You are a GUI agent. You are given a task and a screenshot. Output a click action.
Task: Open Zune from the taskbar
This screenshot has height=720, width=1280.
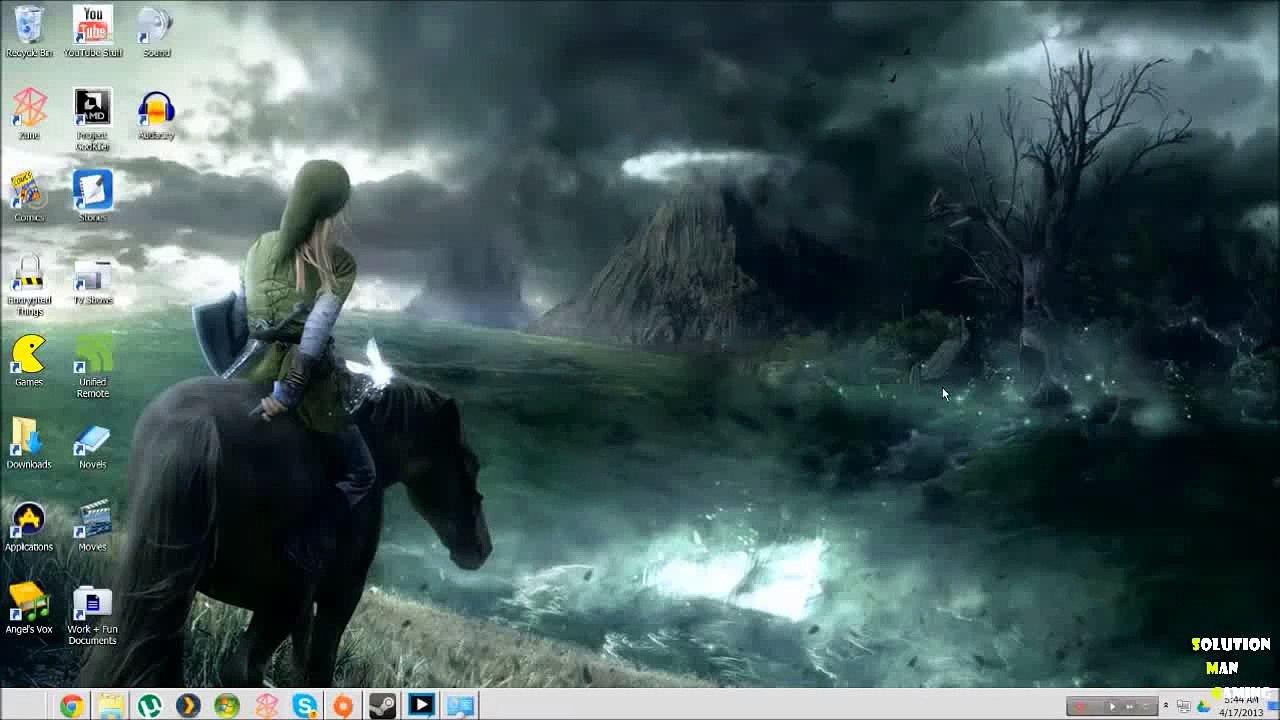(266, 706)
